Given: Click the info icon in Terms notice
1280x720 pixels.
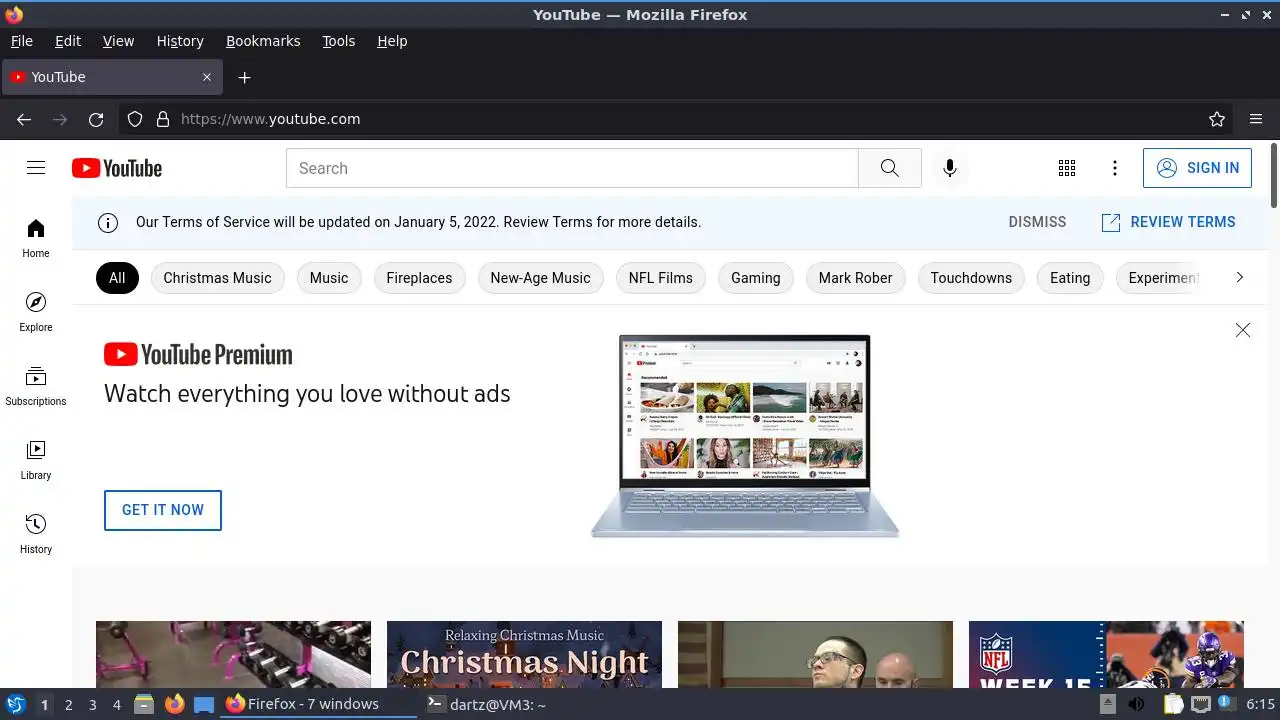Looking at the screenshot, I should coord(108,222).
